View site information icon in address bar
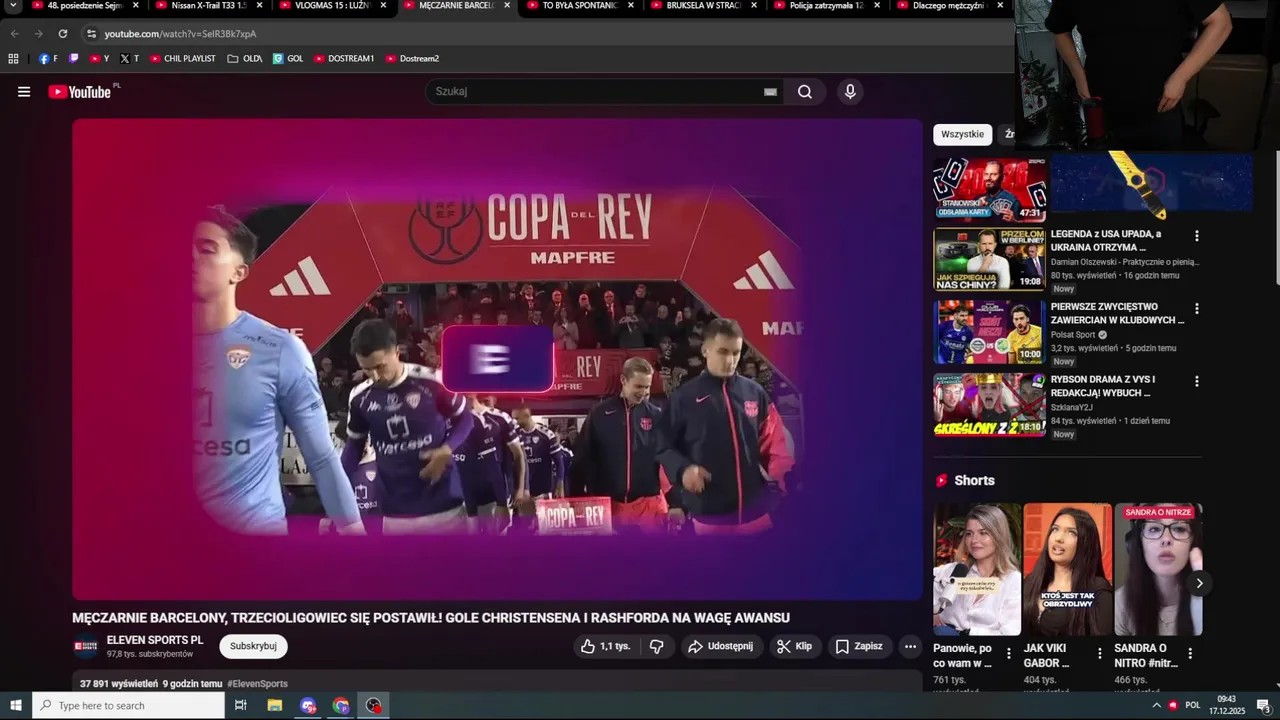This screenshot has width=1280, height=720. (x=91, y=34)
